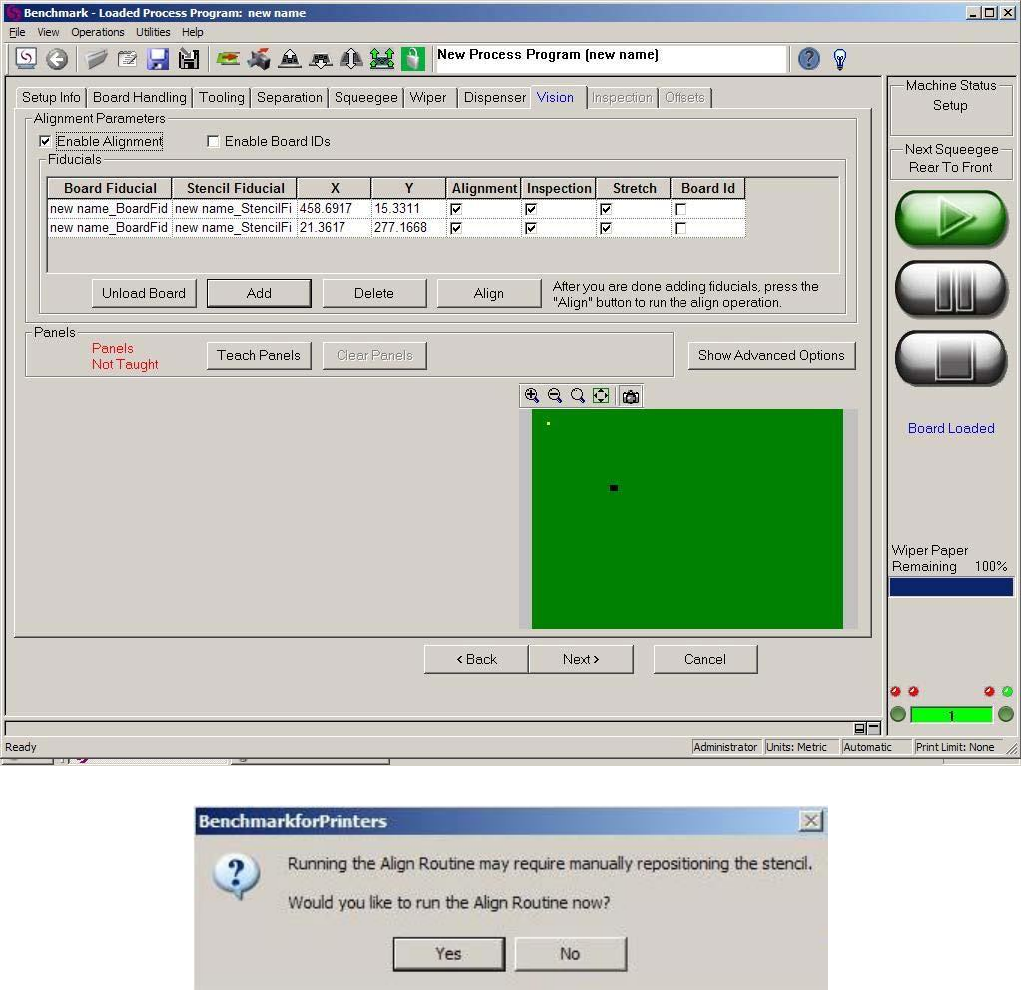Screen dimensions: 1021x990
Task: Toggle Inspection checkbox in X 458.6917 row
Action: pos(531,209)
